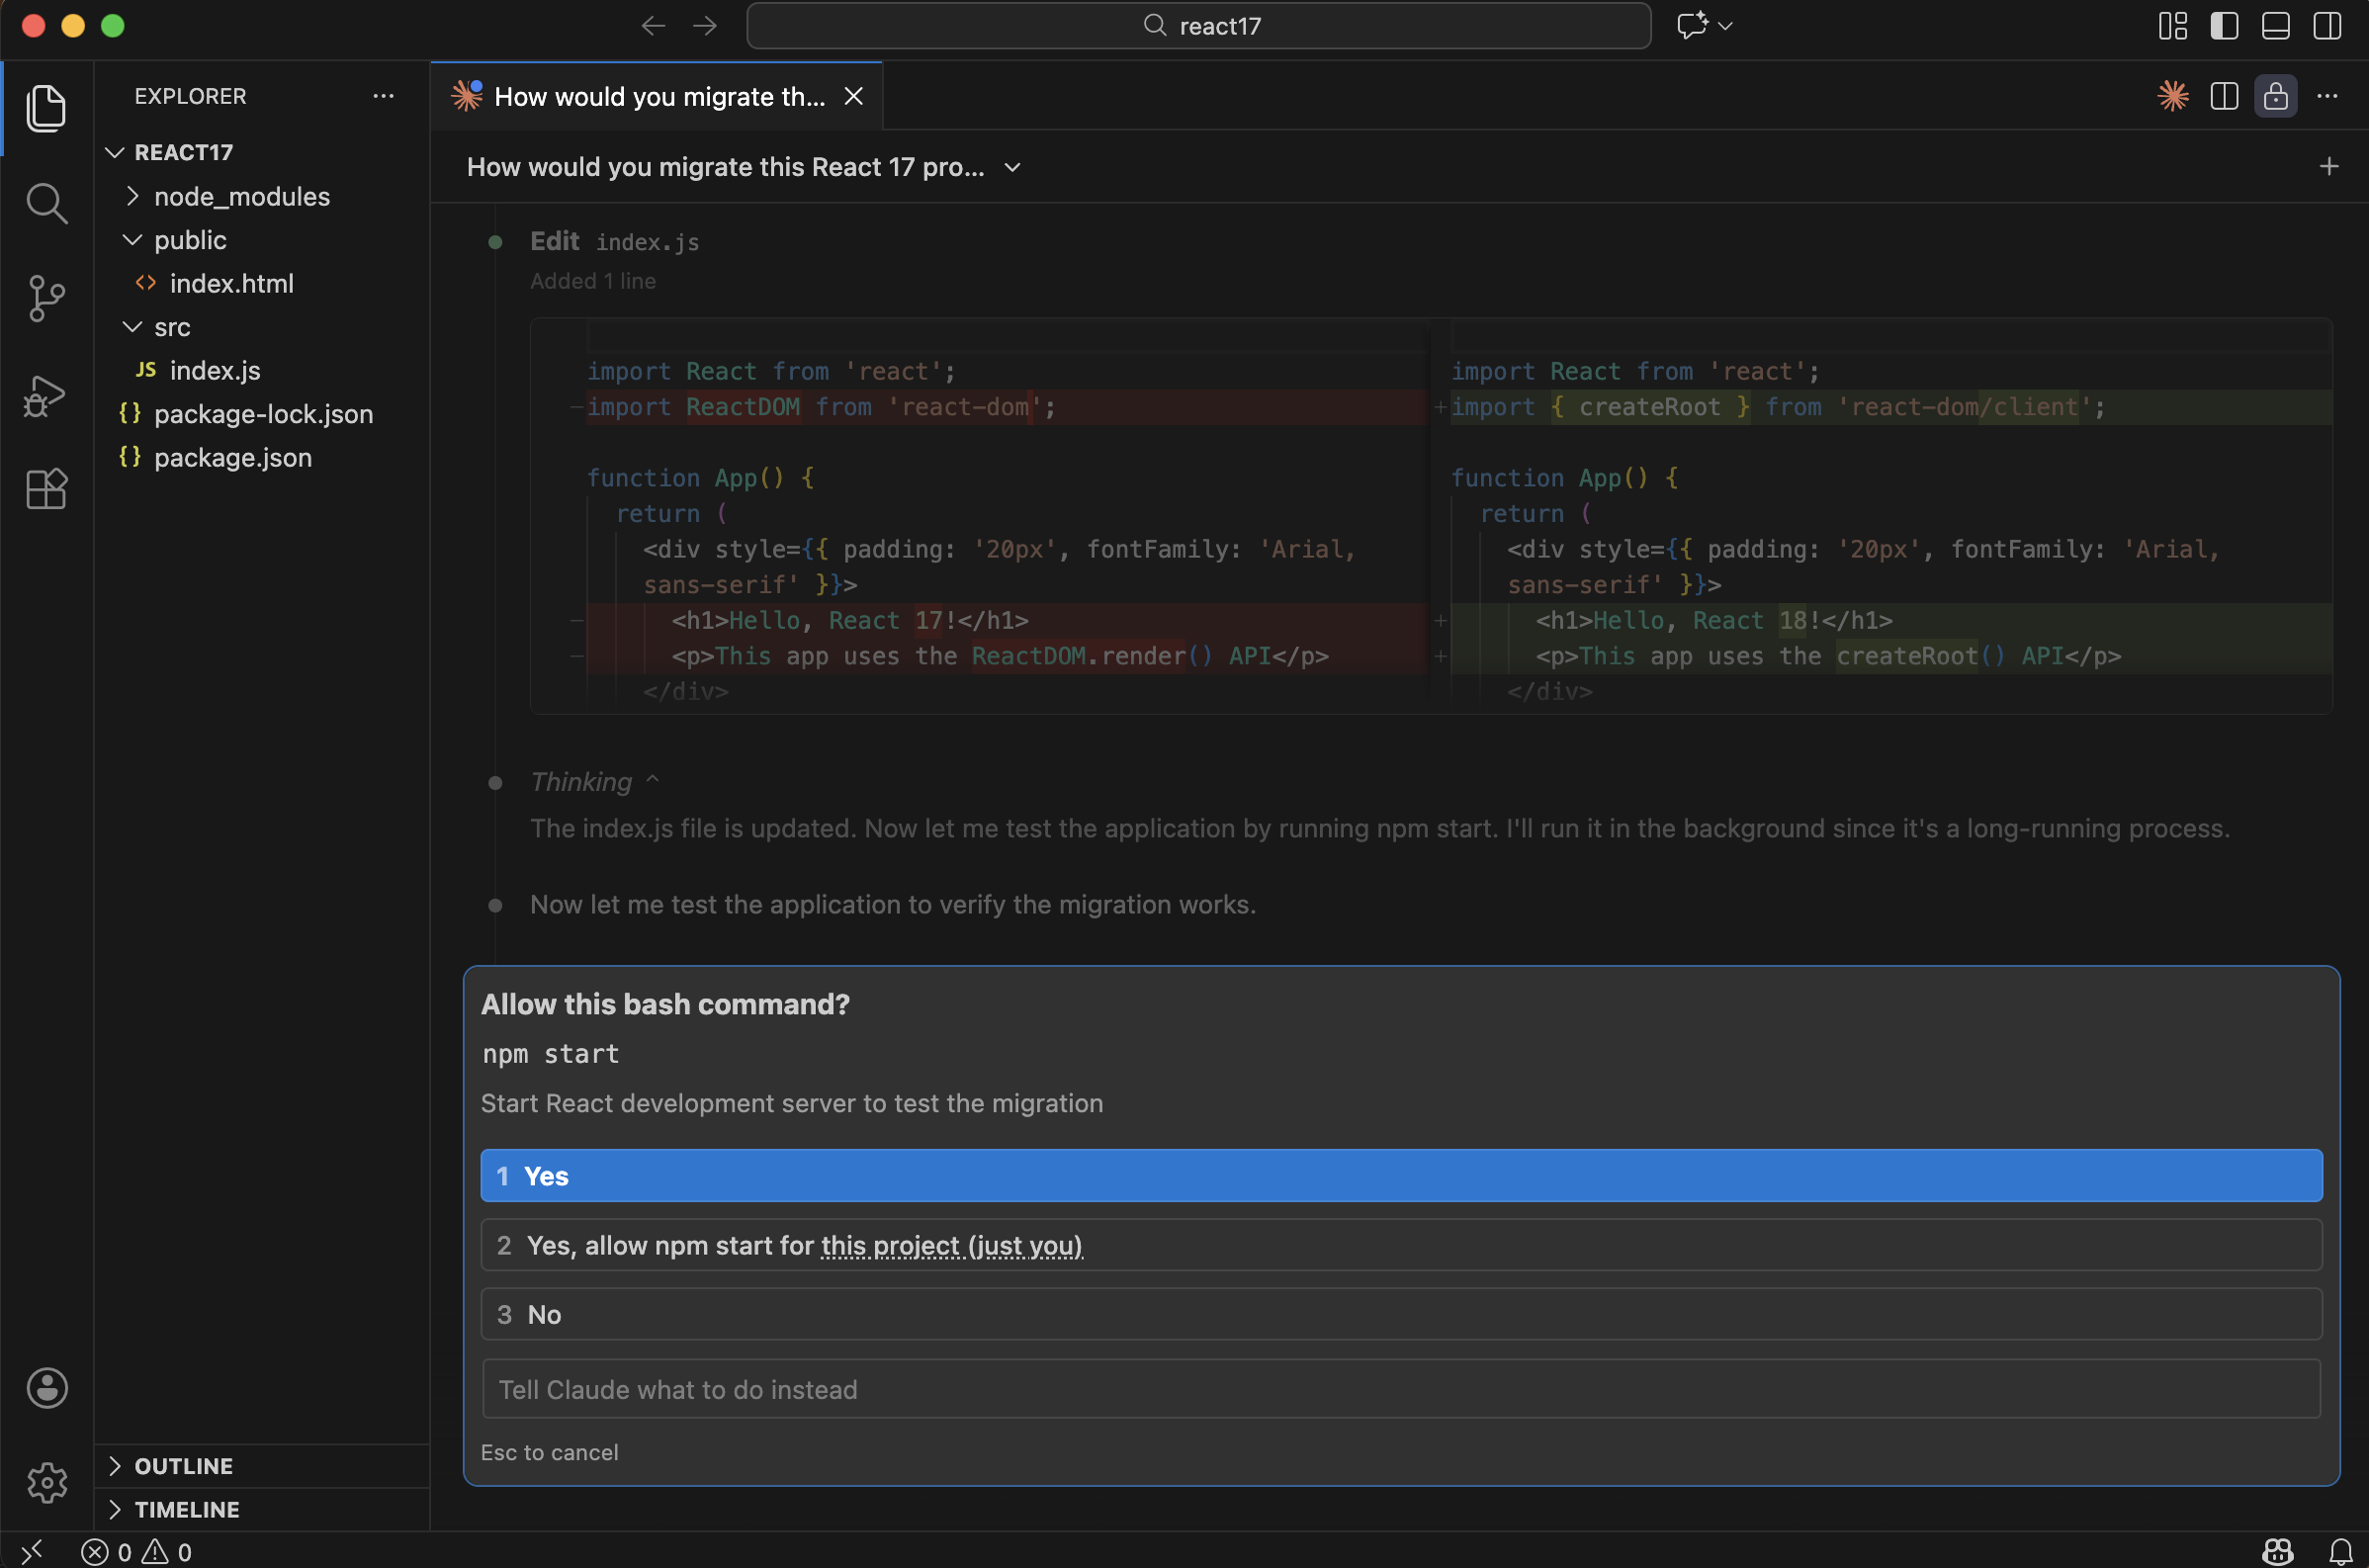Open the Source Control view
The height and width of the screenshot is (1568, 2369).
tap(46, 297)
